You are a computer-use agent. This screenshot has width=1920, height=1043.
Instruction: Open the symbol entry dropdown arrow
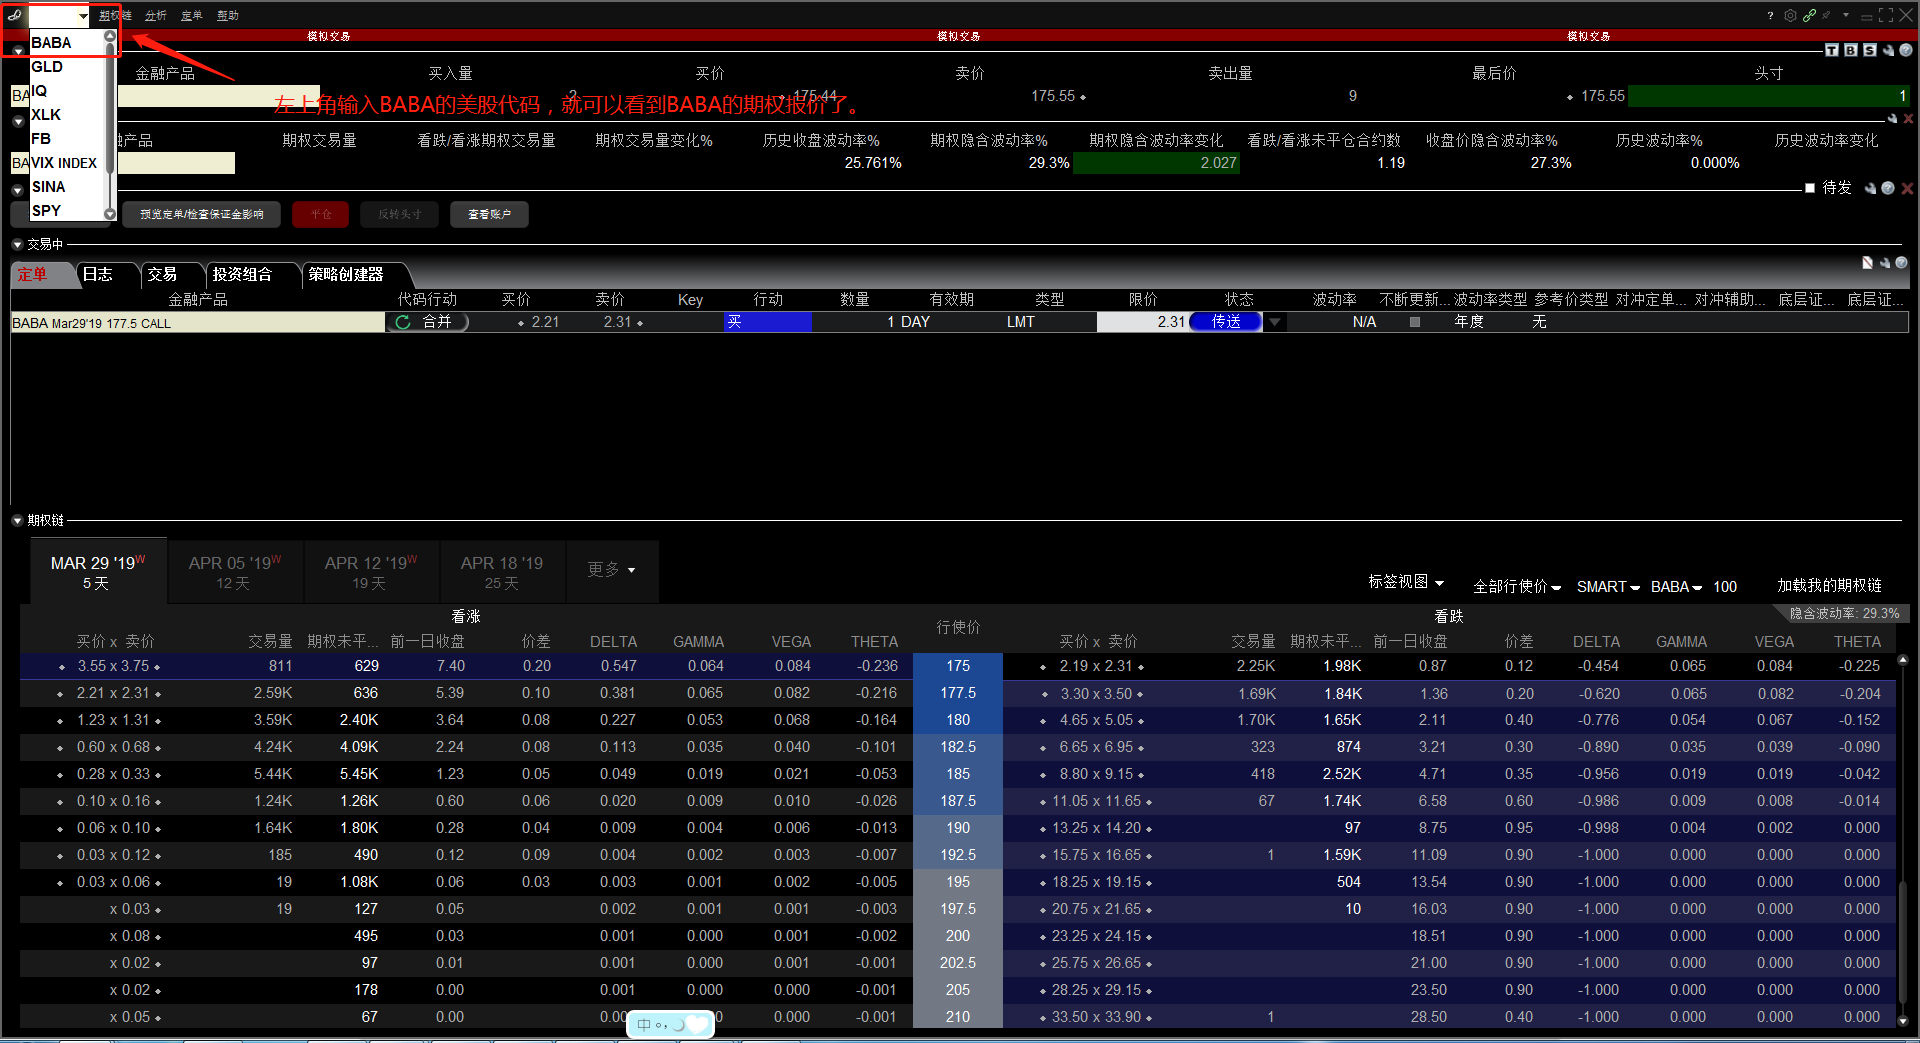point(83,16)
